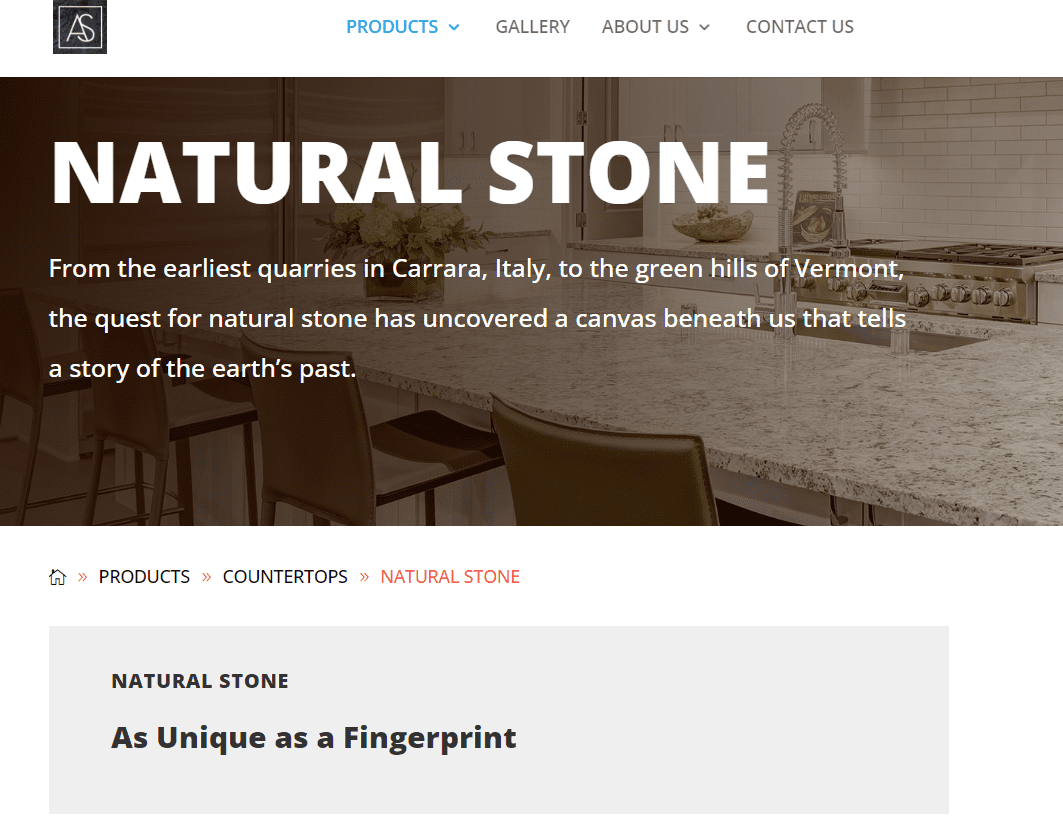1063x817 pixels.
Task: Navigate to COUNTERTOPS breadcrumb link
Action: click(285, 577)
